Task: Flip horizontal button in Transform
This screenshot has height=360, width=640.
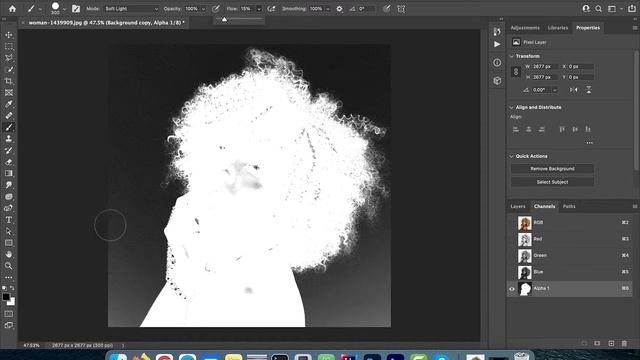Action: pyautogui.click(x=573, y=90)
